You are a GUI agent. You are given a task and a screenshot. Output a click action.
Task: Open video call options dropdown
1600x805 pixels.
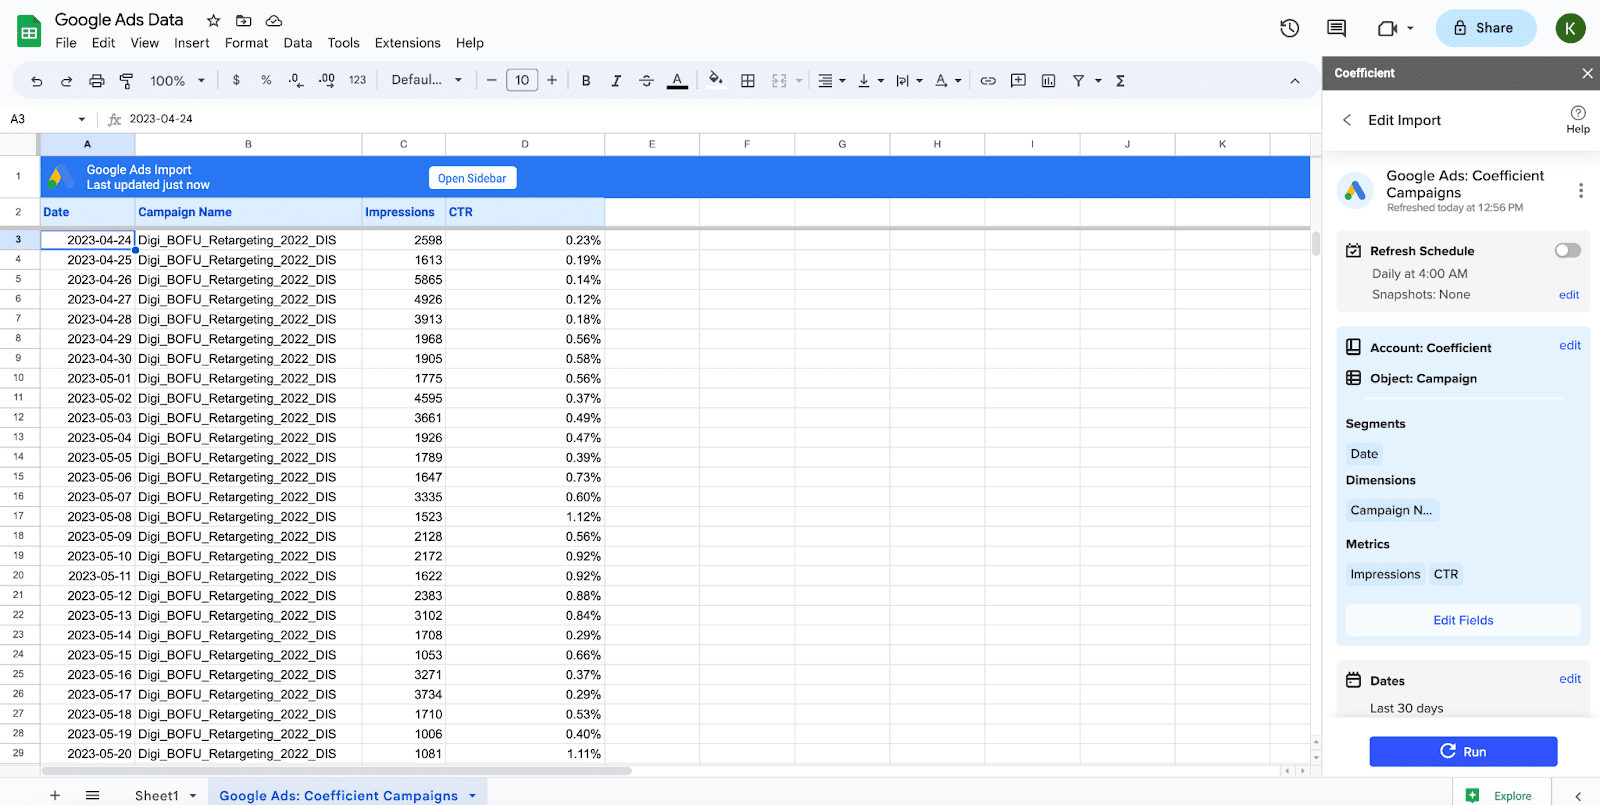(1410, 28)
